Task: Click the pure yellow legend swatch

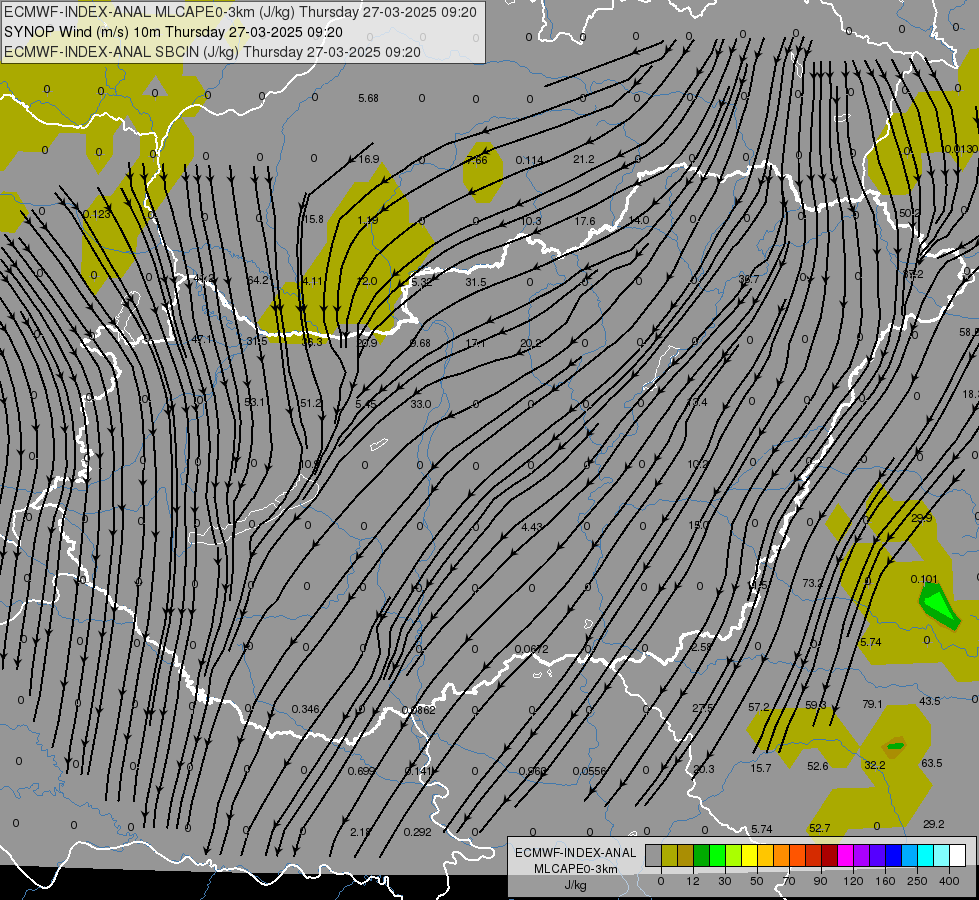Action: pyautogui.click(x=750, y=855)
